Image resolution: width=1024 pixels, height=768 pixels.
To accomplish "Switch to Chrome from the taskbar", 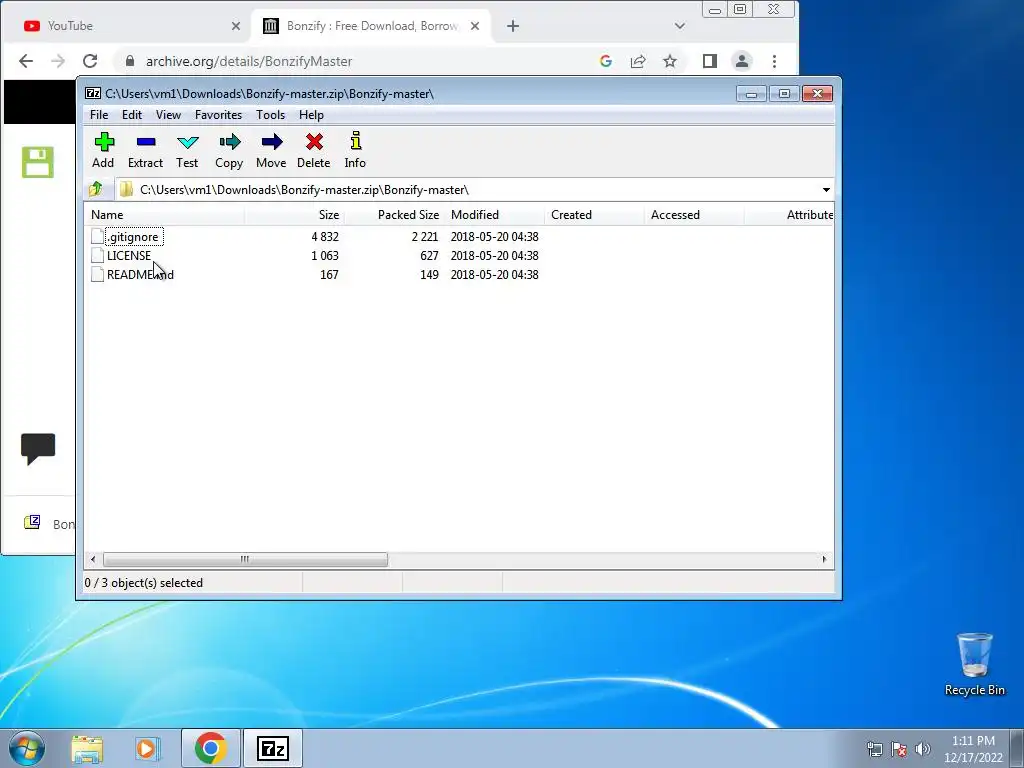I will [x=210, y=748].
